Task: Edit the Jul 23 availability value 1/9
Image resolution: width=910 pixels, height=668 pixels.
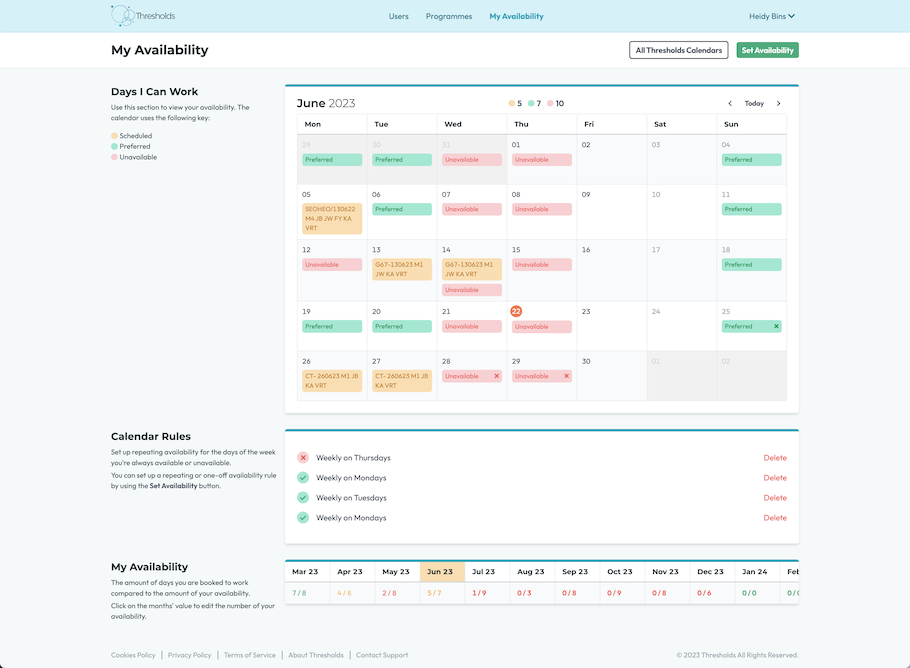Action: [479, 593]
